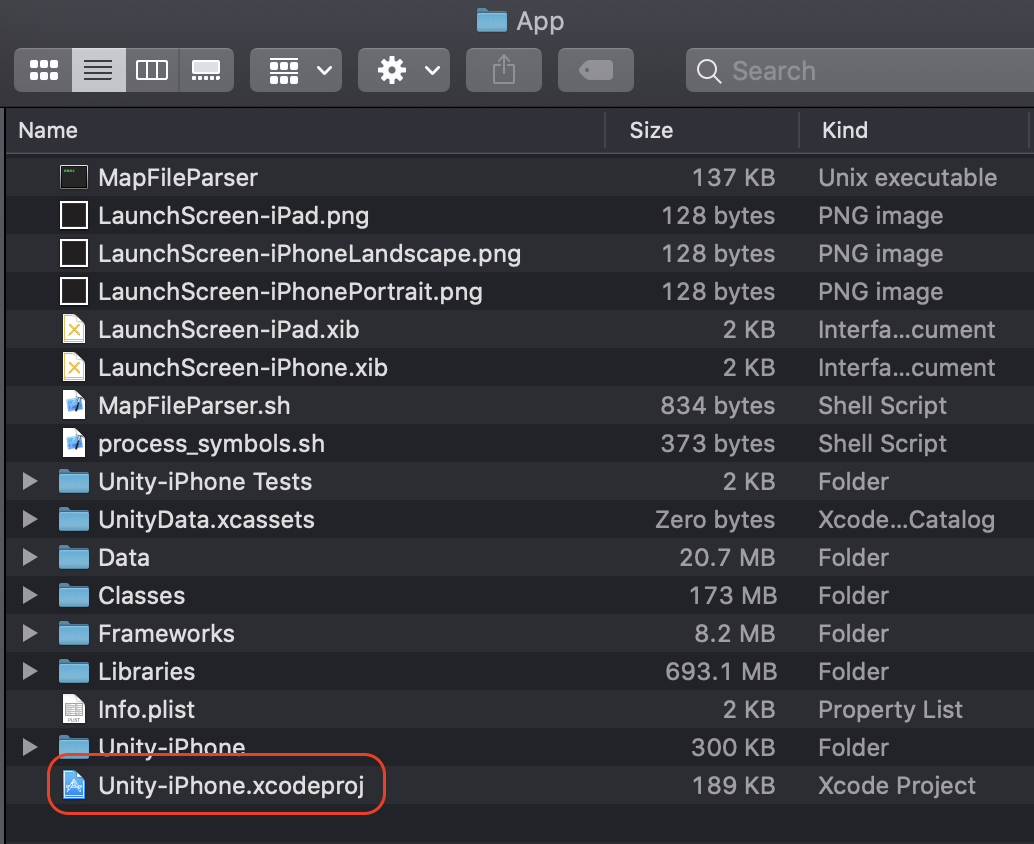
Task: Click the LaunchScreen-iPhone.xib file name
Action: (243, 368)
